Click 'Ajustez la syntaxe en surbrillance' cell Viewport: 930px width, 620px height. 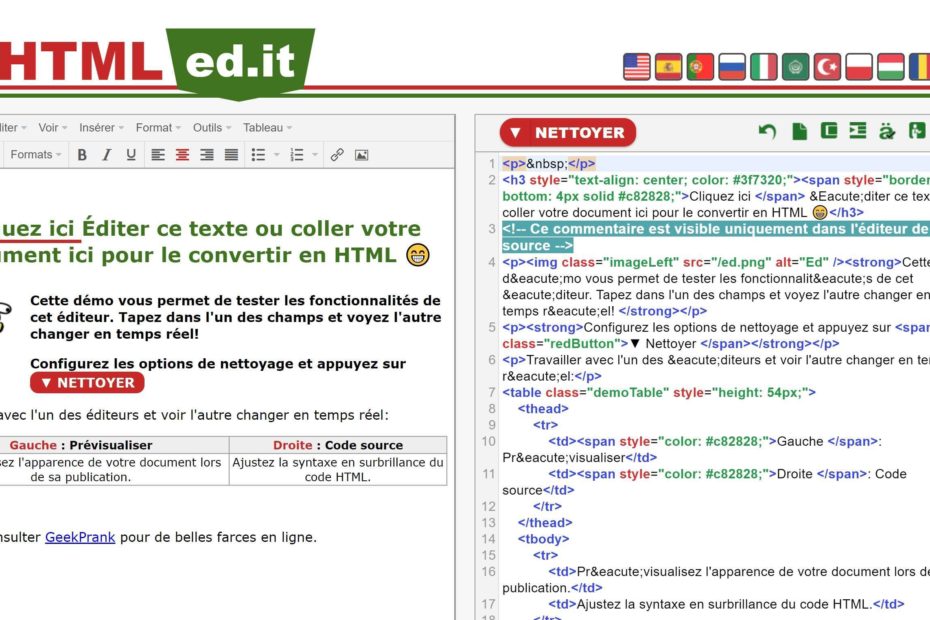point(338,469)
